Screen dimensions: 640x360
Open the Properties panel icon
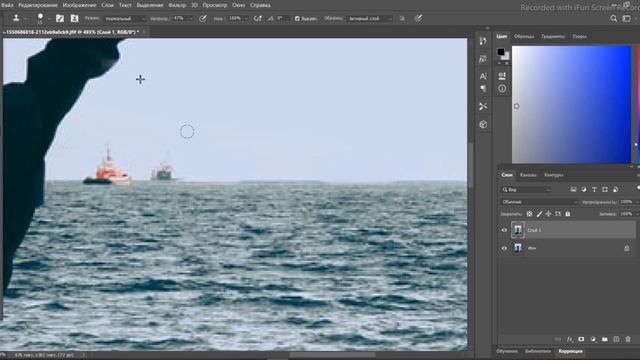click(502, 76)
